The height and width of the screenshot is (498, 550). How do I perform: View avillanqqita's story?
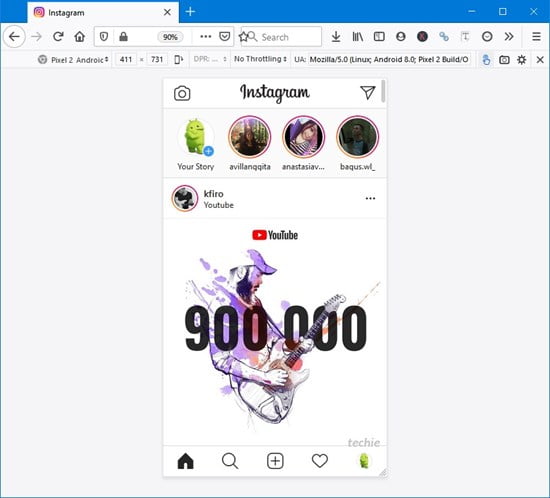(250, 144)
